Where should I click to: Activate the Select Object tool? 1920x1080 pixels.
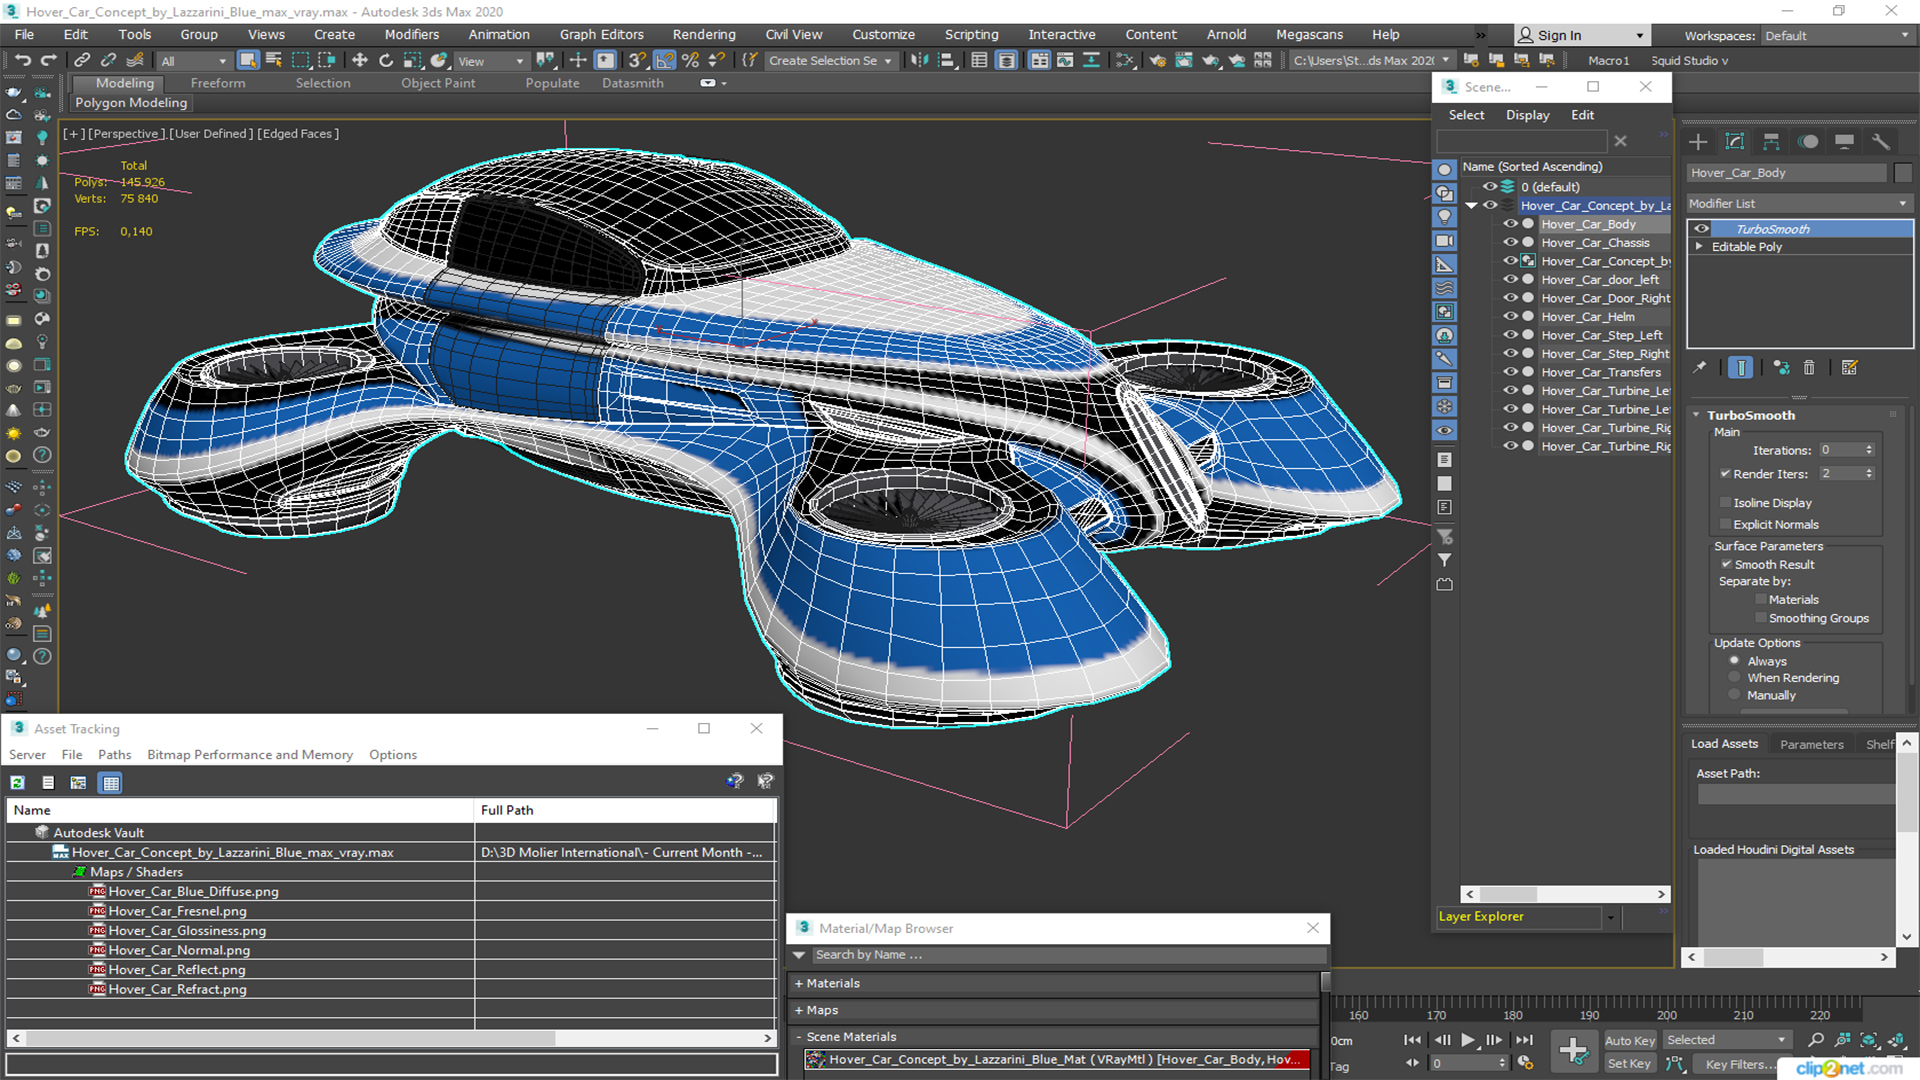pos(248,60)
